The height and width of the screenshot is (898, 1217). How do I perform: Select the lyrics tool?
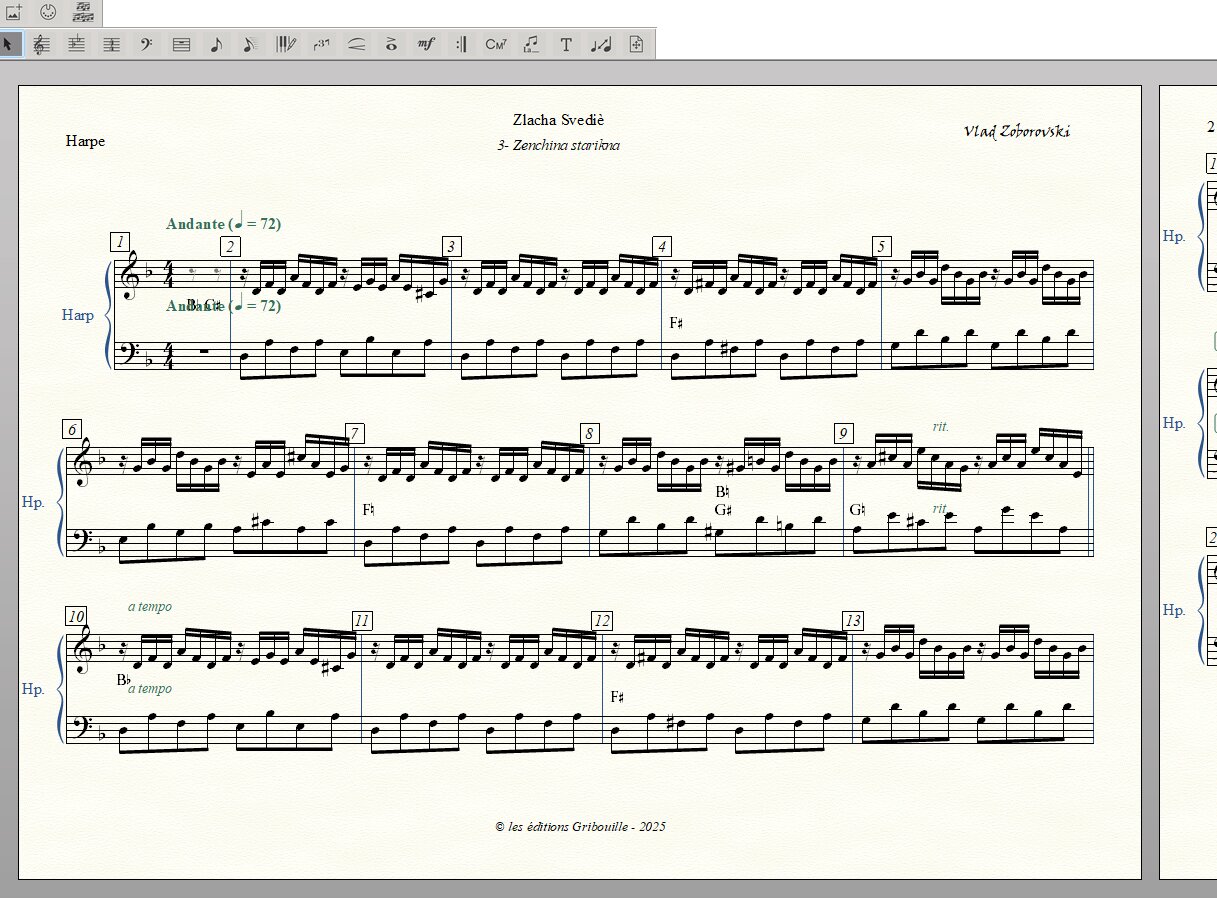[x=531, y=44]
